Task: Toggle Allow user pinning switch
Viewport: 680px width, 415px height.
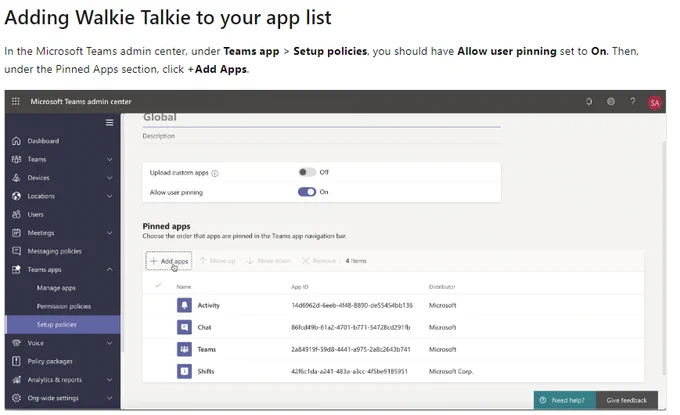Action: coord(307,192)
